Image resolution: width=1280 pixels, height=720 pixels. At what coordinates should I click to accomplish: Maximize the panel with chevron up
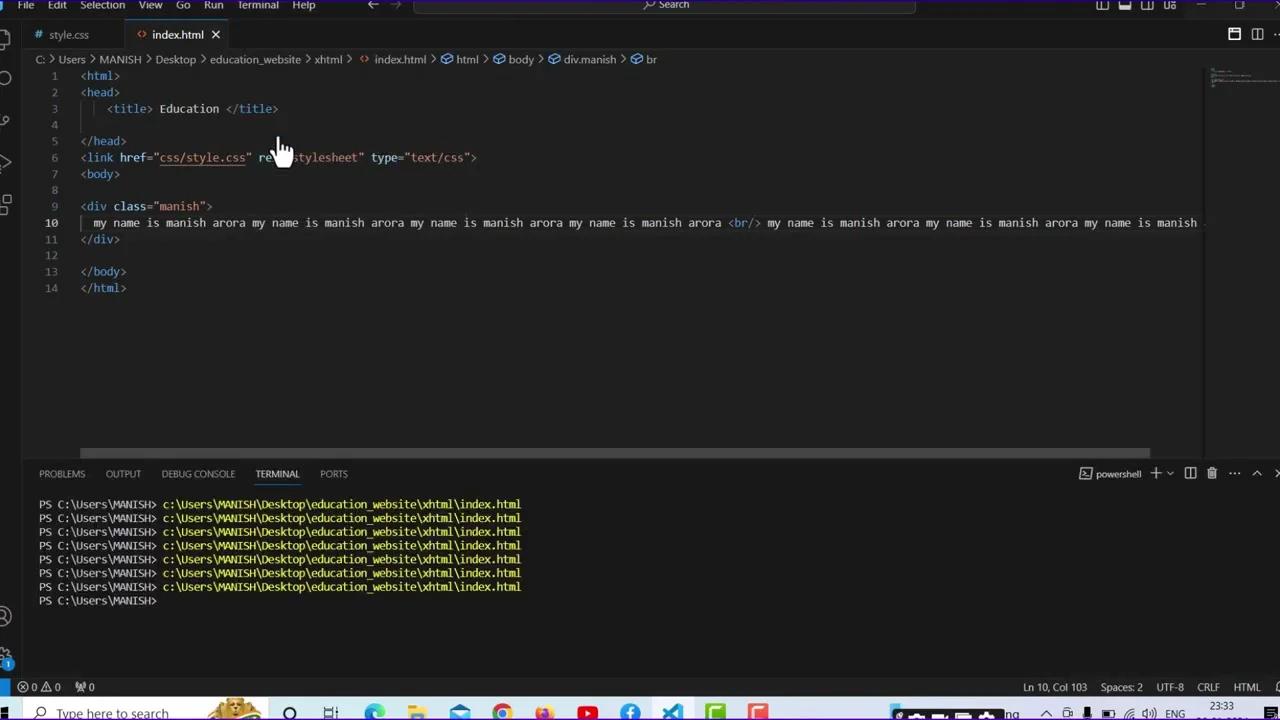click(1257, 473)
